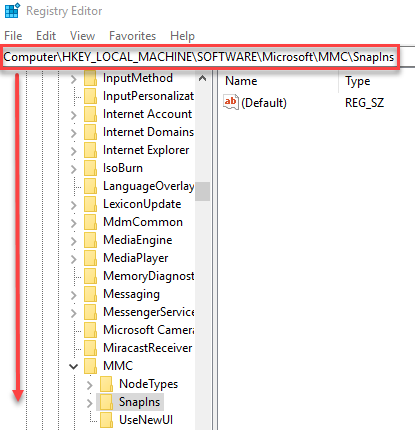Select the IsoBurn folder icon
415x430 pixels.
coord(90,168)
